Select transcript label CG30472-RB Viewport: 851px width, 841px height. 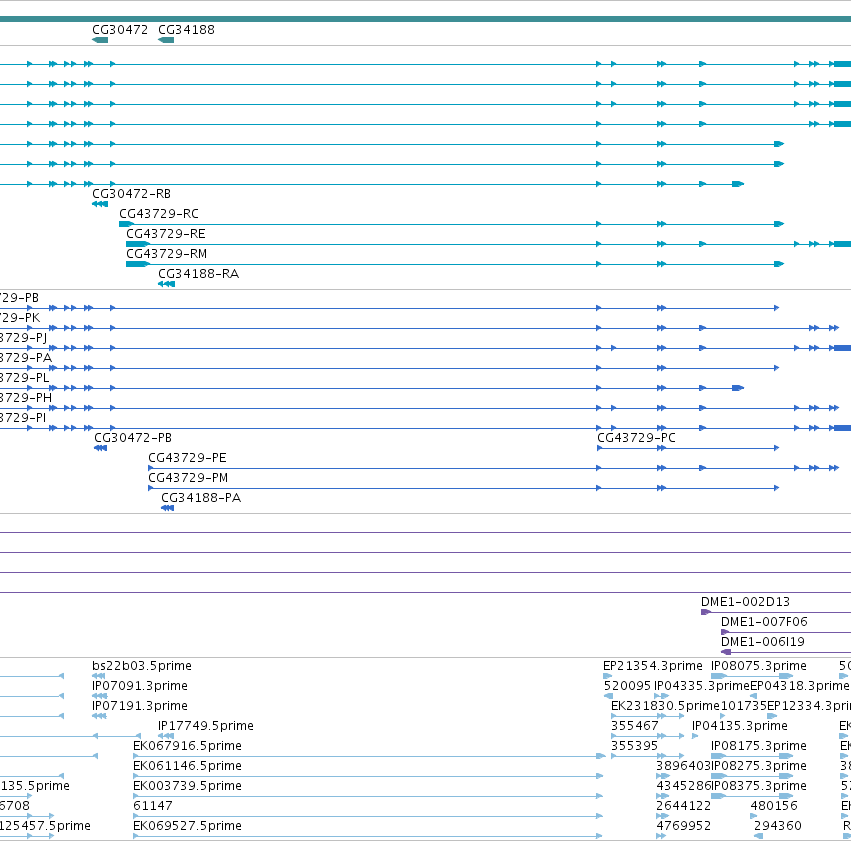coord(131,194)
